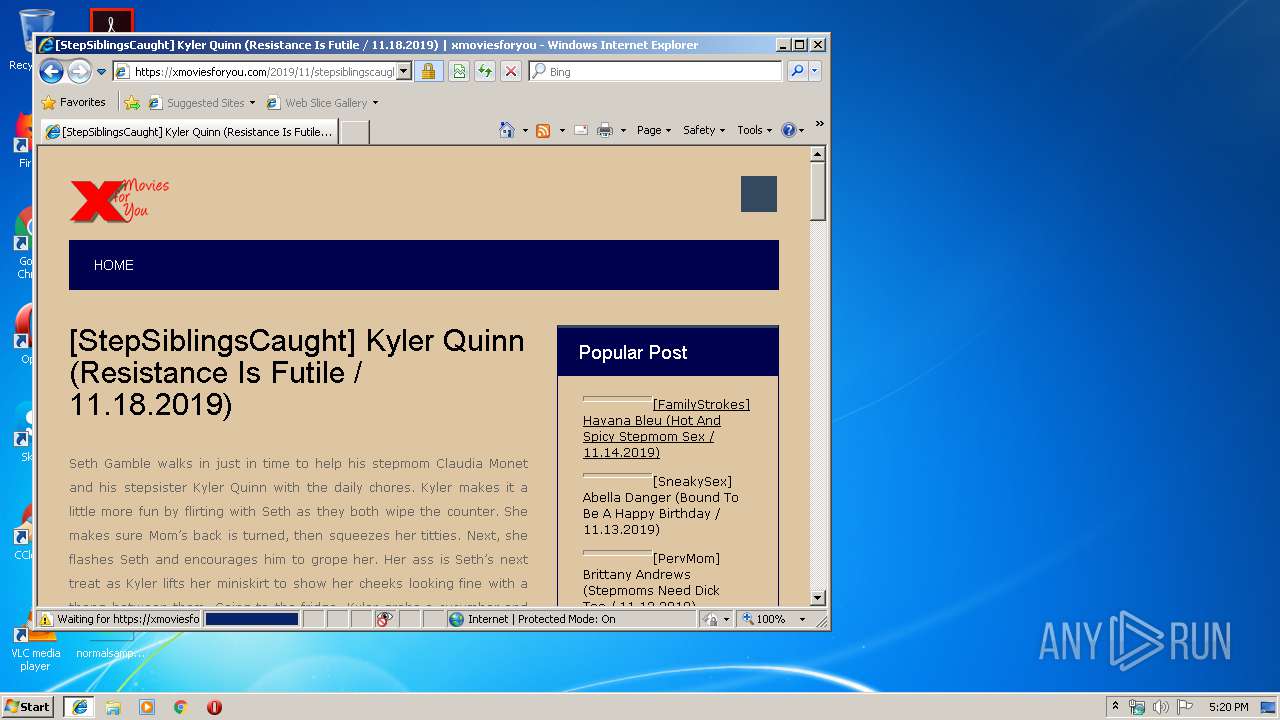The image size is (1280, 720).
Task: Click the Action Center flag tray icon
Action: point(1185,707)
